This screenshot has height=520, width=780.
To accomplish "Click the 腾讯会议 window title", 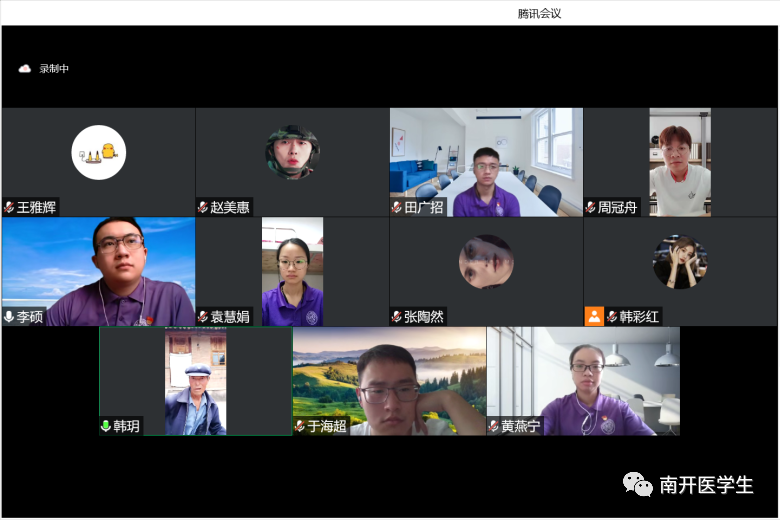I will 539,13.
